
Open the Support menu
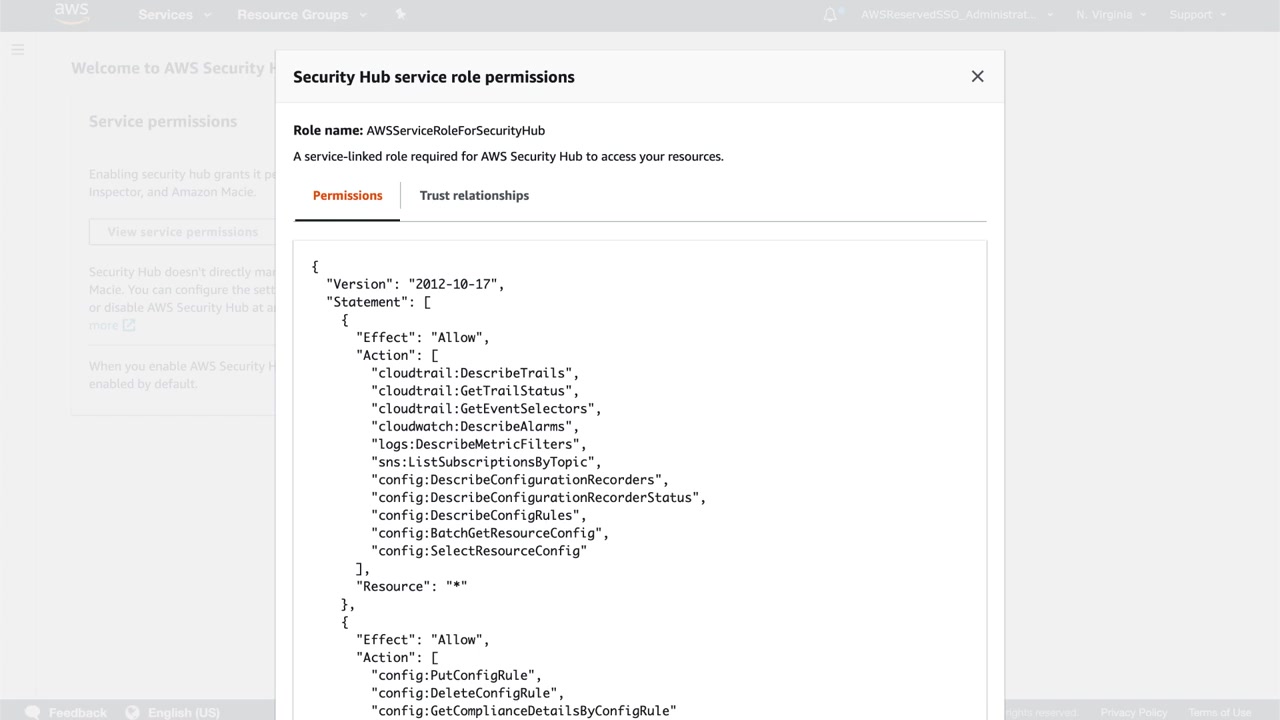[1197, 15]
